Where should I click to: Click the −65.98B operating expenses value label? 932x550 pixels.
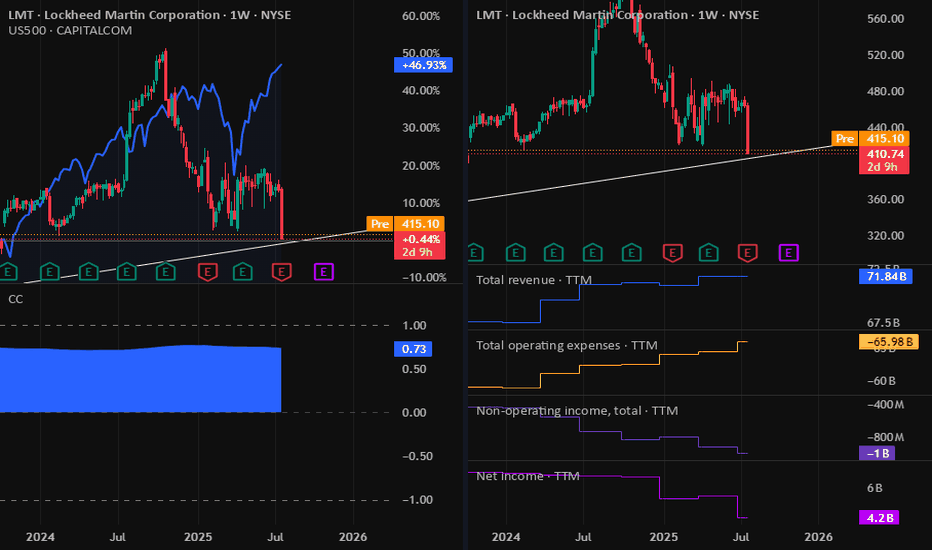coord(889,342)
